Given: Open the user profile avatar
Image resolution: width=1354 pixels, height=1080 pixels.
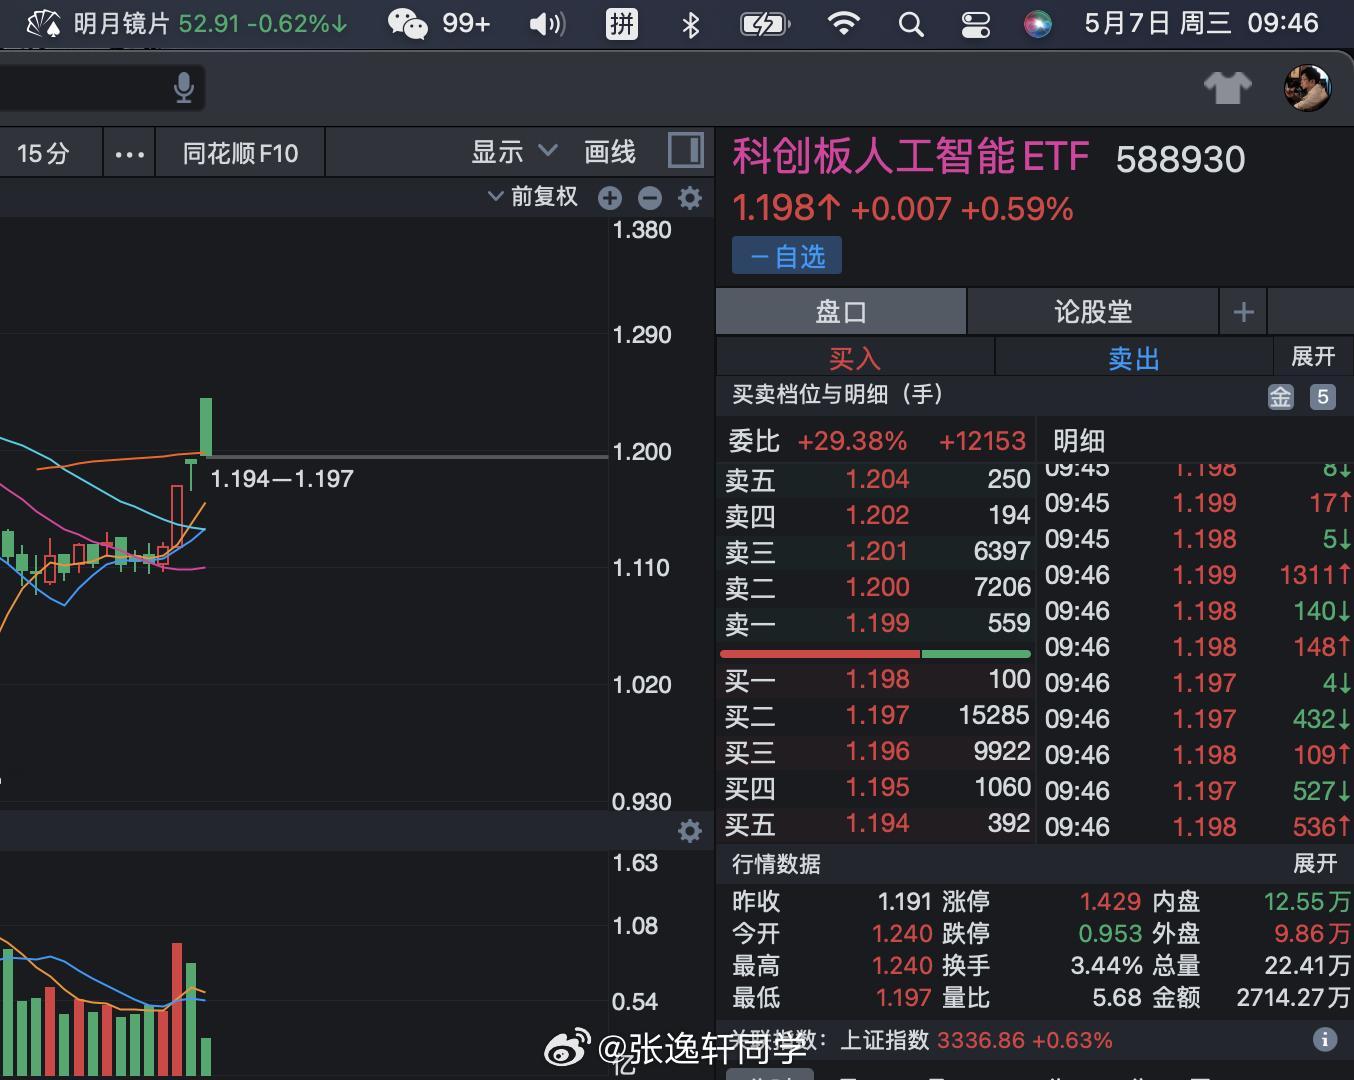Looking at the screenshot, I should tap(1307, 88).
